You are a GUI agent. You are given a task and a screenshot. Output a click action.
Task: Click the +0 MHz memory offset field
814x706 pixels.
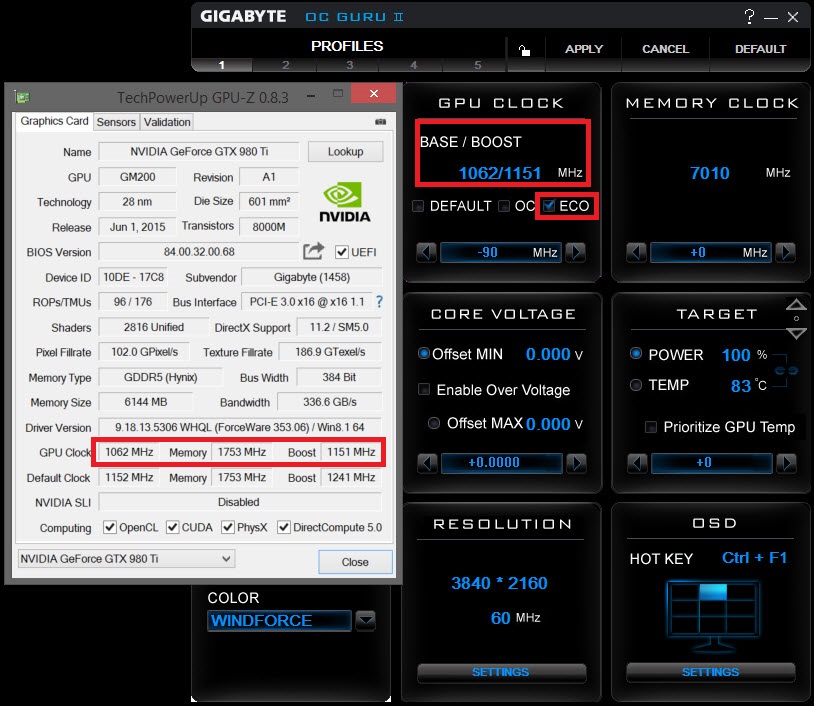[x=711, y=252]
